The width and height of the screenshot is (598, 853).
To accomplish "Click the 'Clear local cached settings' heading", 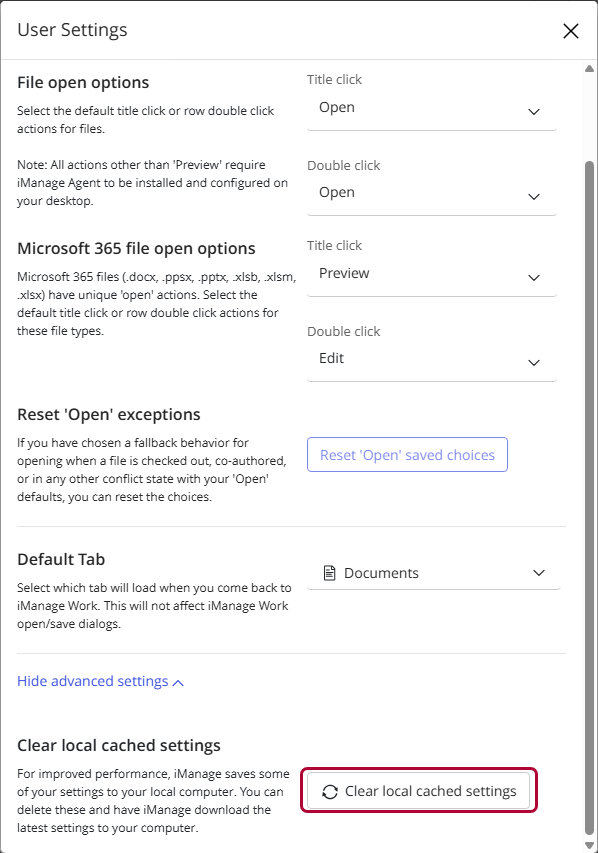I will (119, 745).
